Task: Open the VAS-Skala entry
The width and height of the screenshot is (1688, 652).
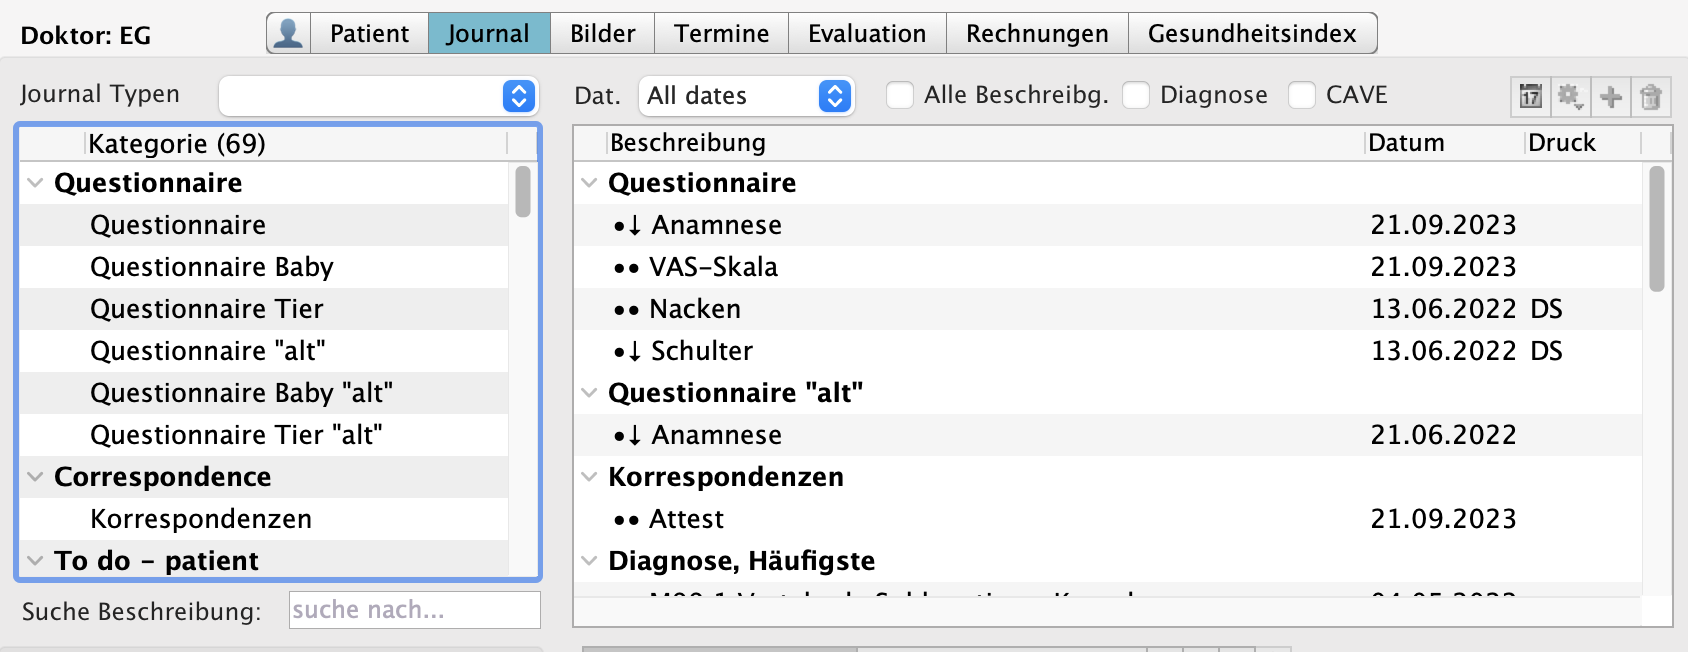Action: pos(713,267)
